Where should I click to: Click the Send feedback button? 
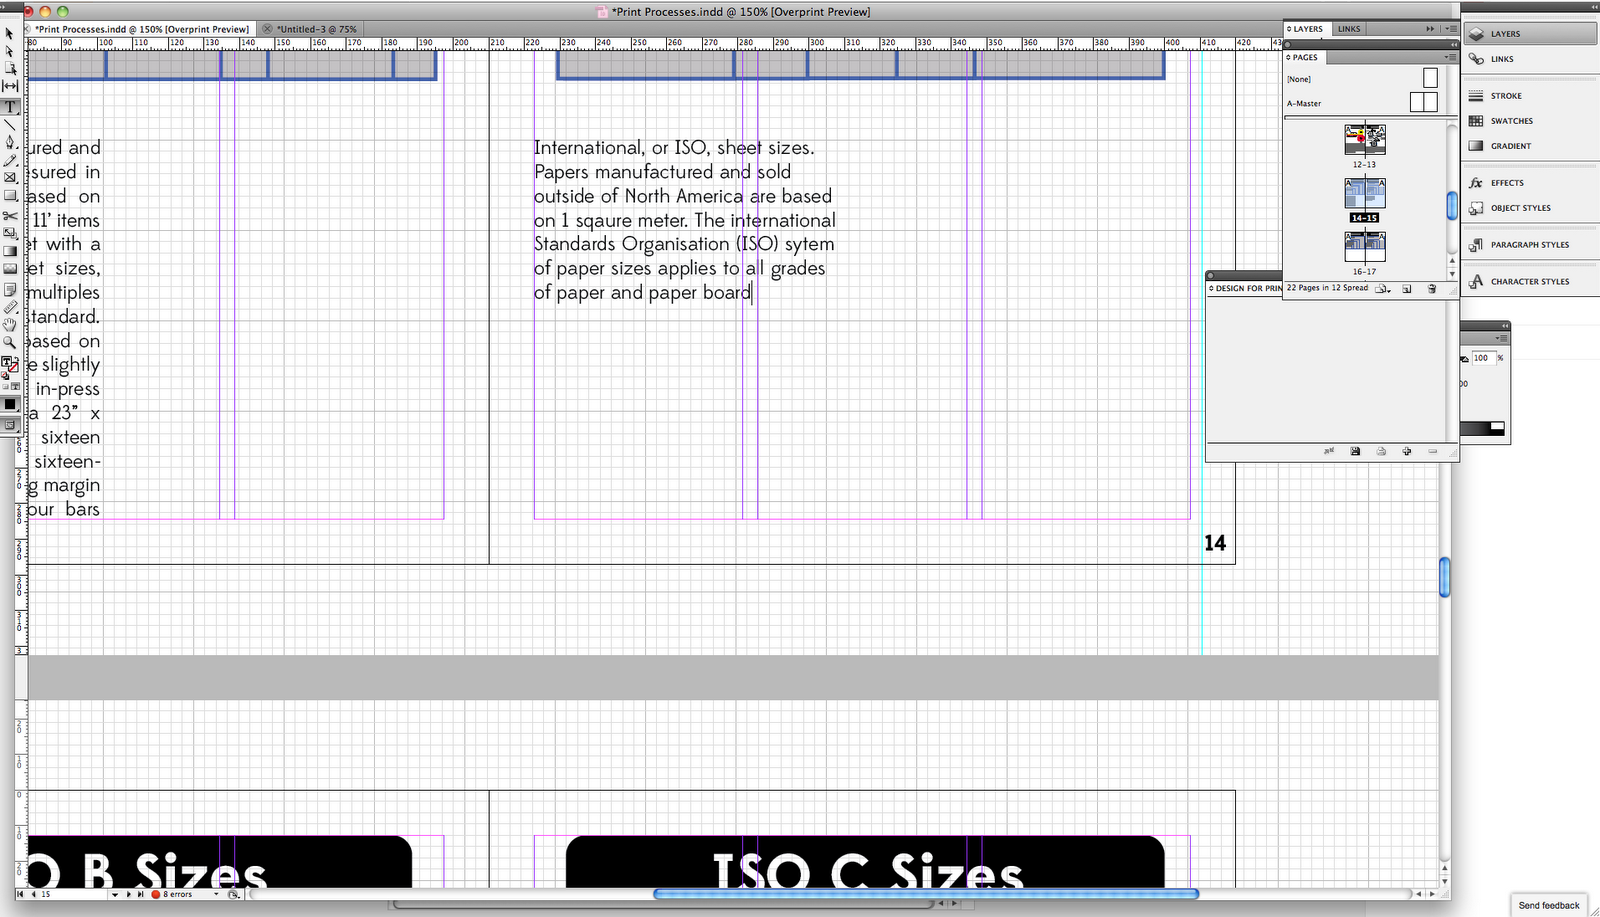(1548, 904)
